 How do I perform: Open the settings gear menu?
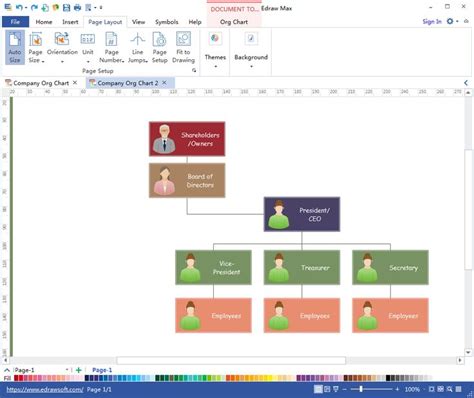click(x=450, y=21)
